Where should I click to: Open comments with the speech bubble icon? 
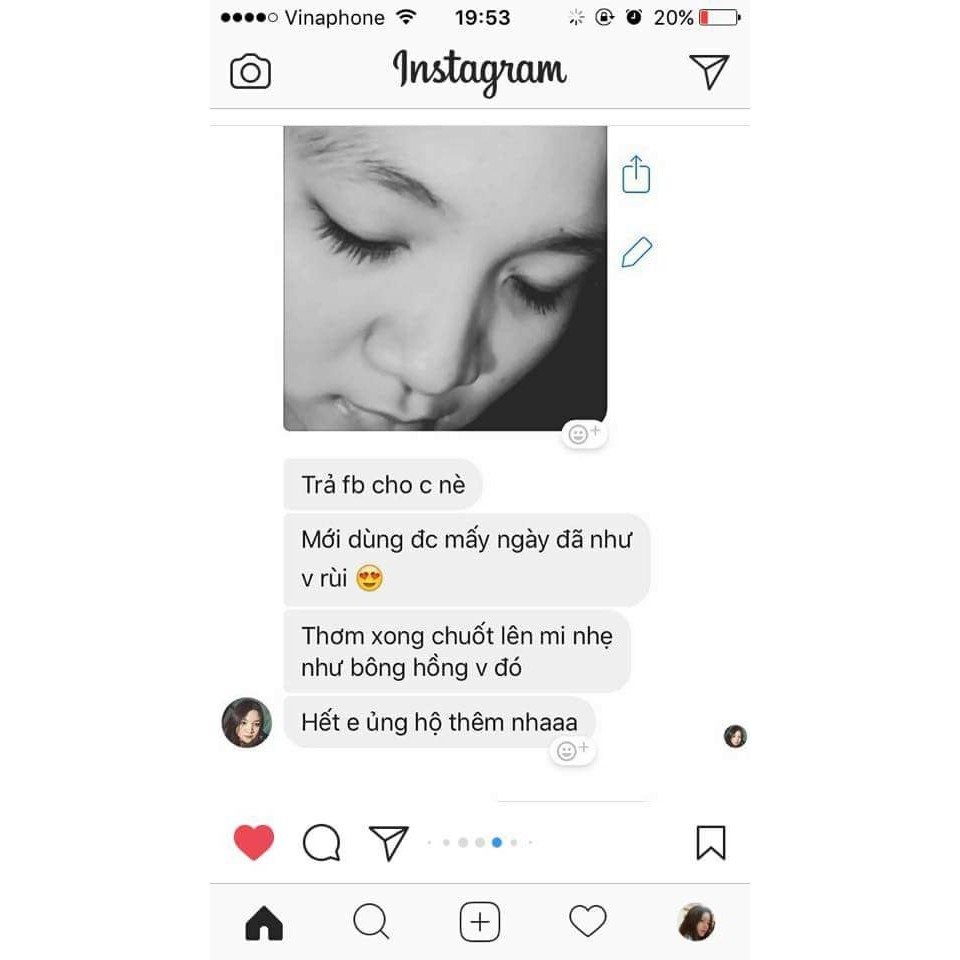(x=321, y=843)
